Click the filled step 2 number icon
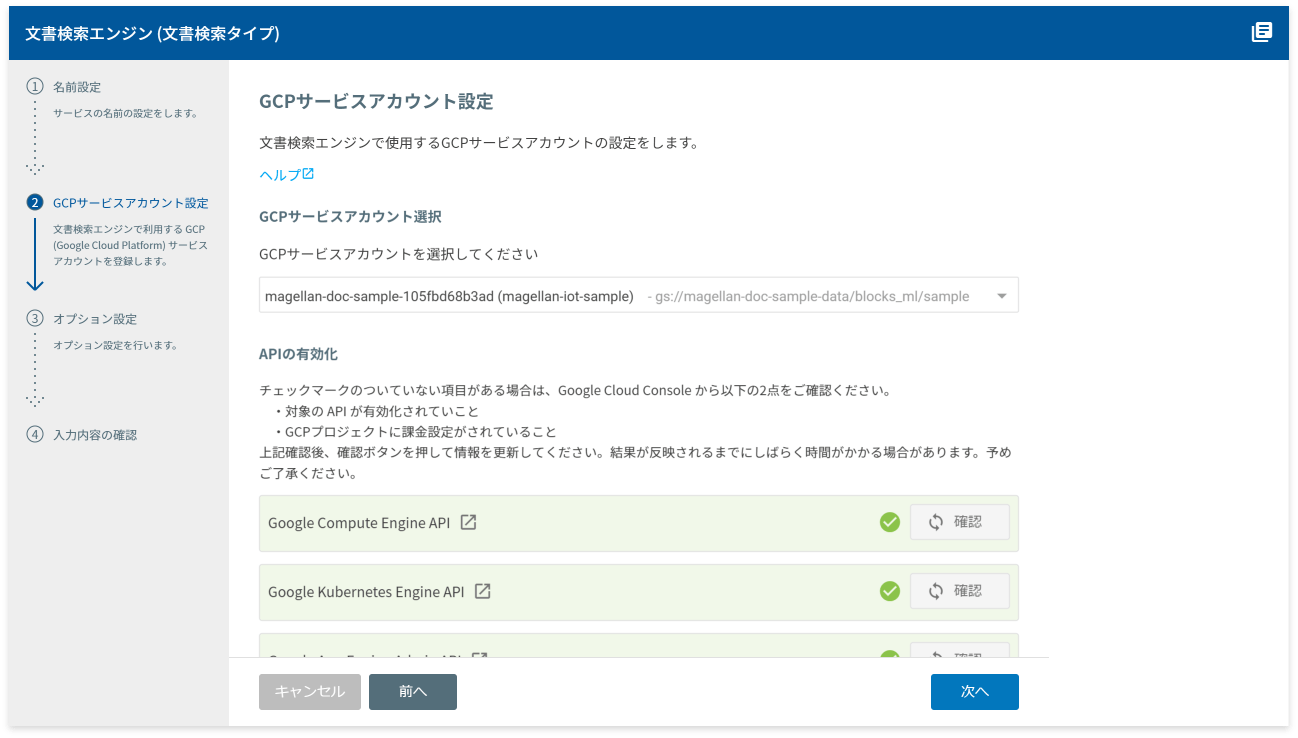The height and width of the screenshot is (738, 1298). coord(35,203)
